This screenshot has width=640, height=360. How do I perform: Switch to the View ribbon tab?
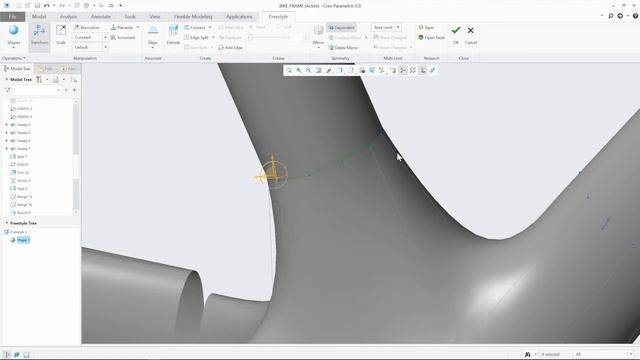click(154, 16)
